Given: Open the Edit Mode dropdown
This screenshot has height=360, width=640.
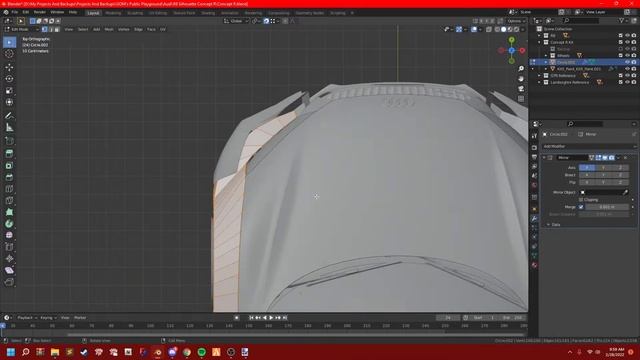Looking at the screenshot, I should coord(21,29).
